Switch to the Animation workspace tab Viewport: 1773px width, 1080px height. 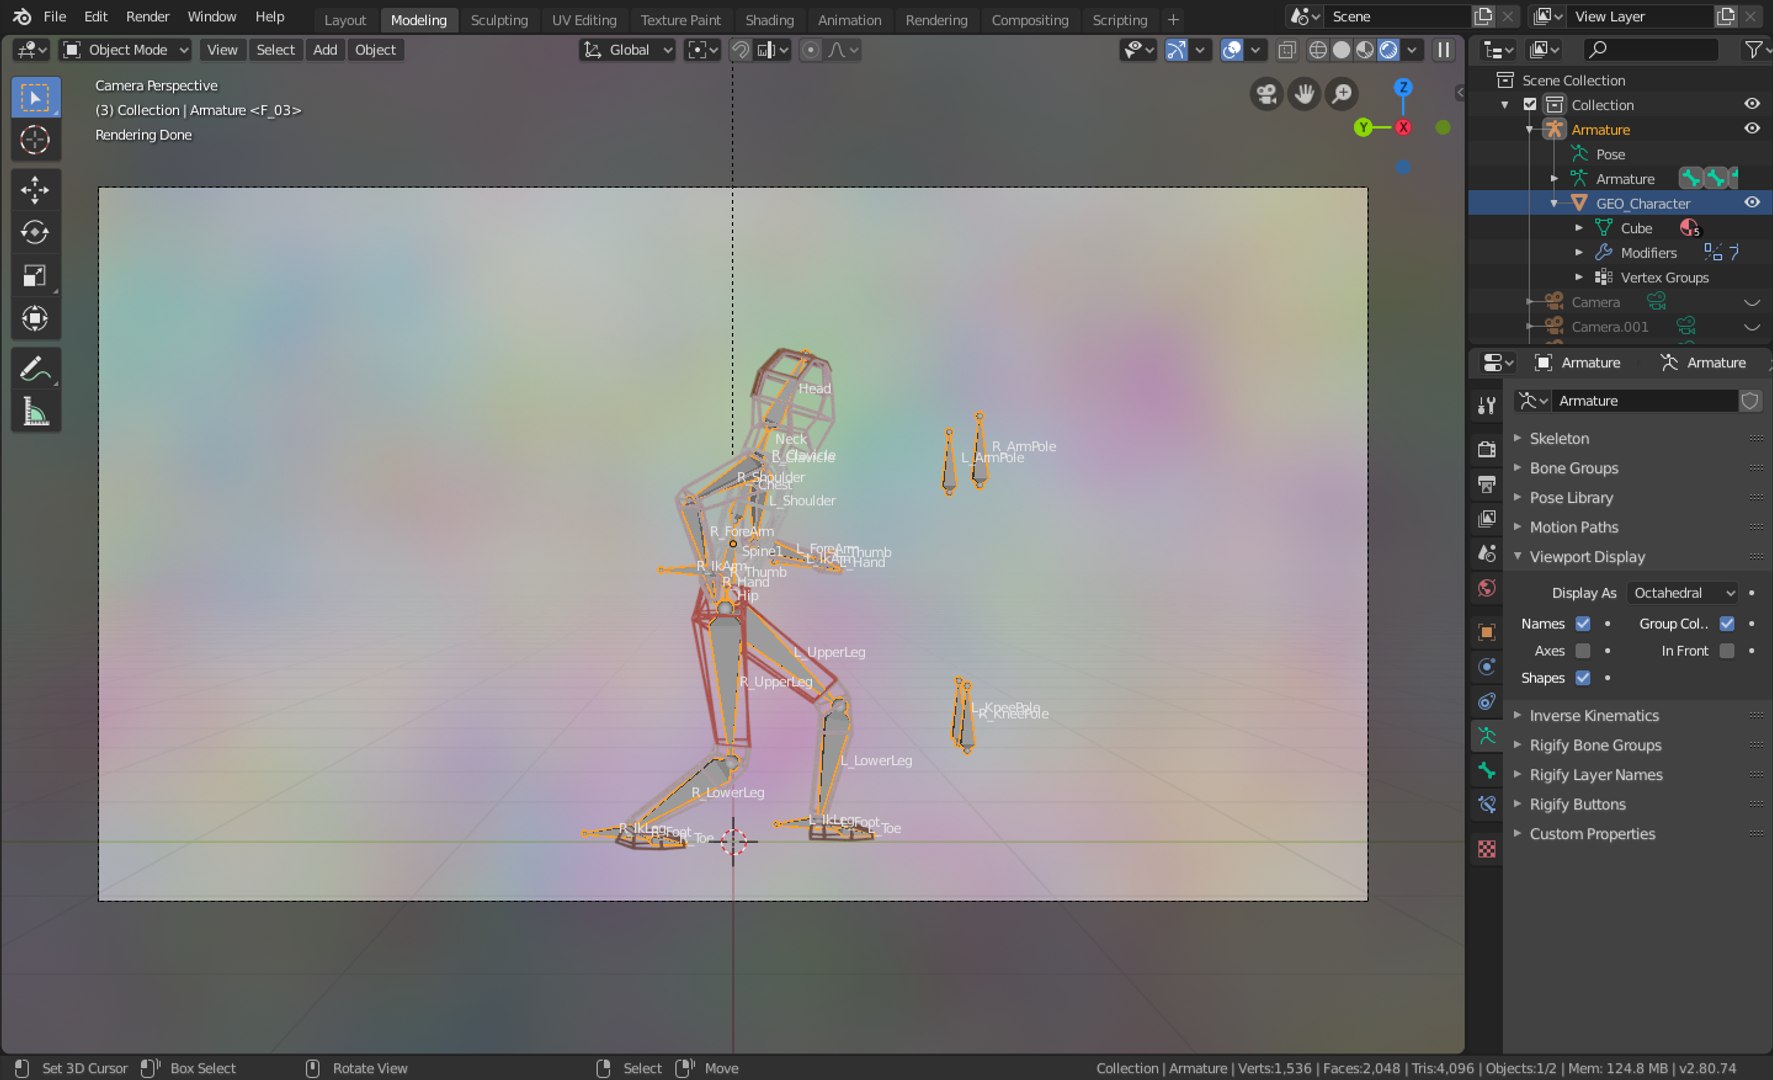[849, 20]
